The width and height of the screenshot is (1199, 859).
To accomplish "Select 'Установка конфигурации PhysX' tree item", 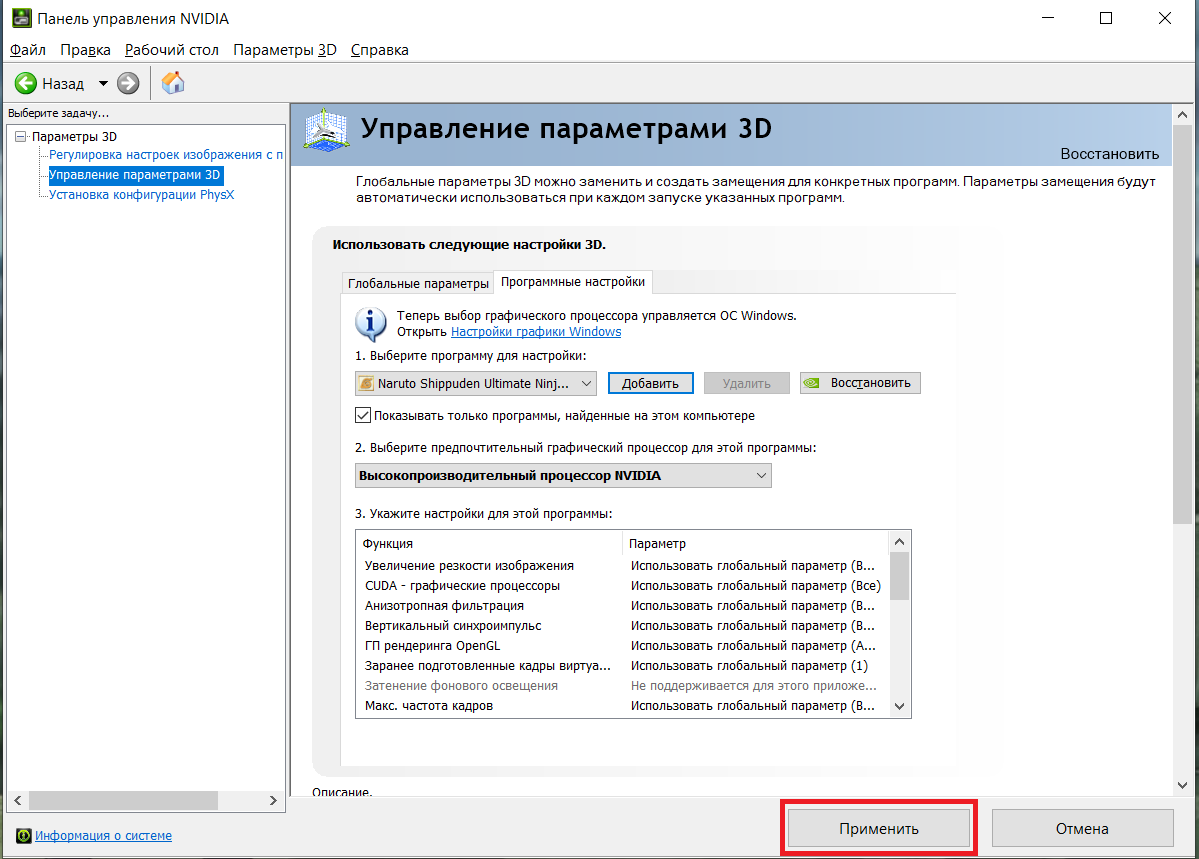I will 141,194.
